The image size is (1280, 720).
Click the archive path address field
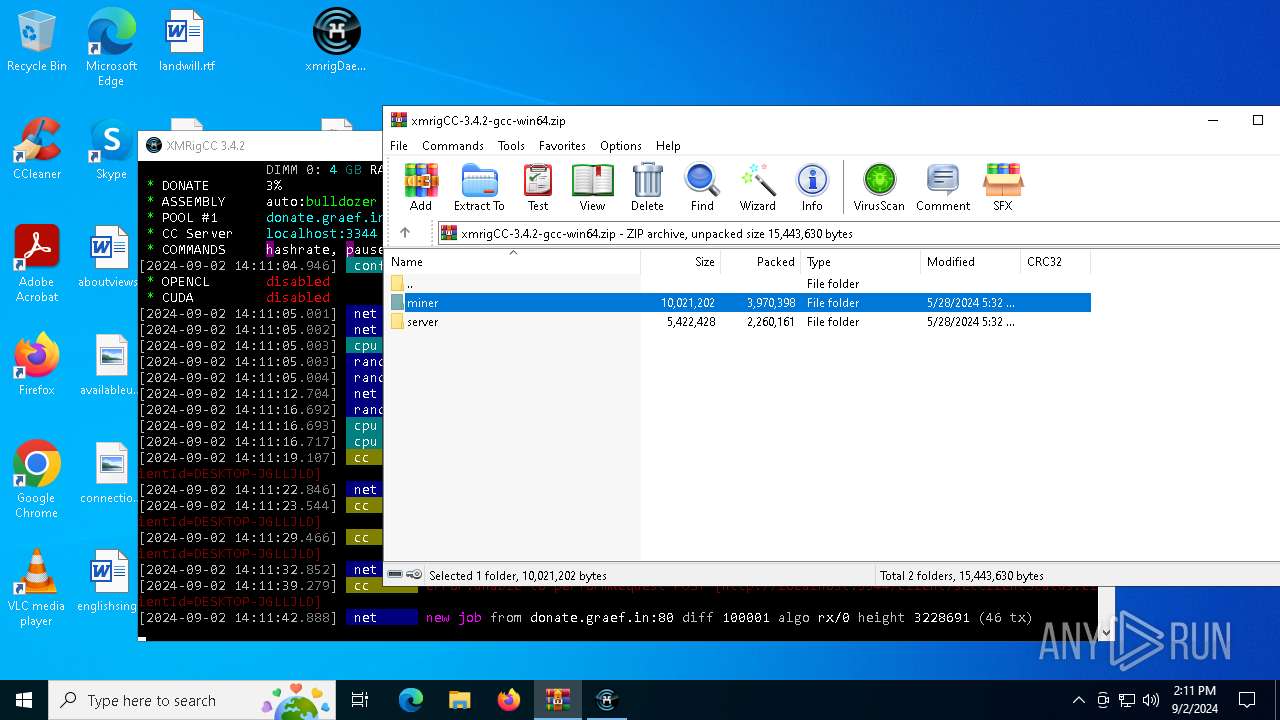[860, 233]
